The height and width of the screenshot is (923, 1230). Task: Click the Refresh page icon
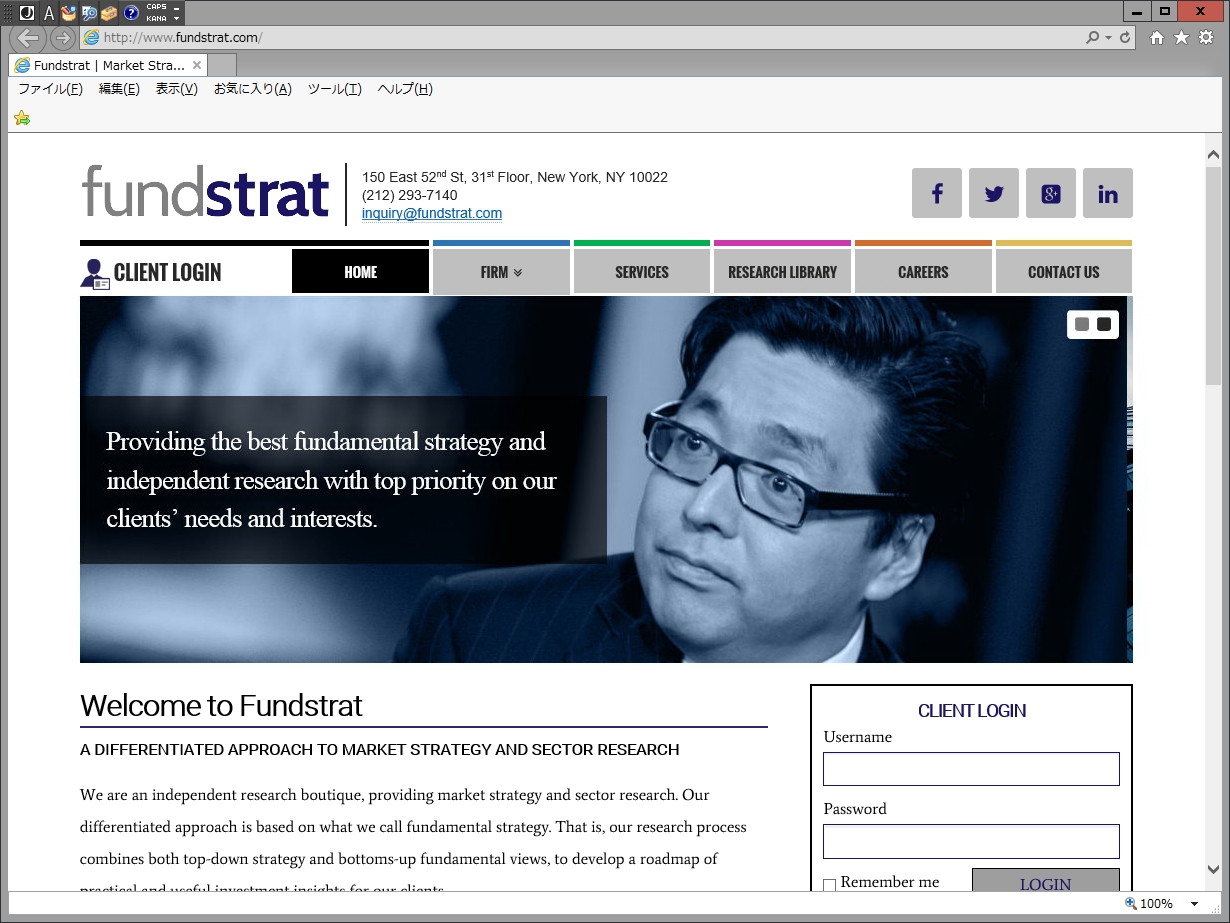point(1125,38)
